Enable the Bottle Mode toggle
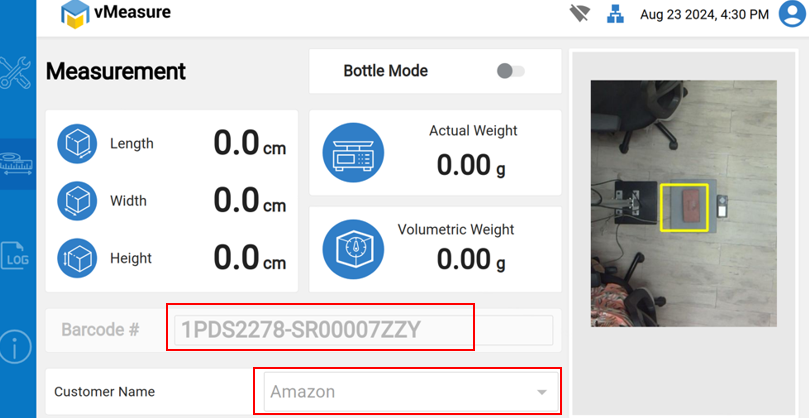 point(510,71)
